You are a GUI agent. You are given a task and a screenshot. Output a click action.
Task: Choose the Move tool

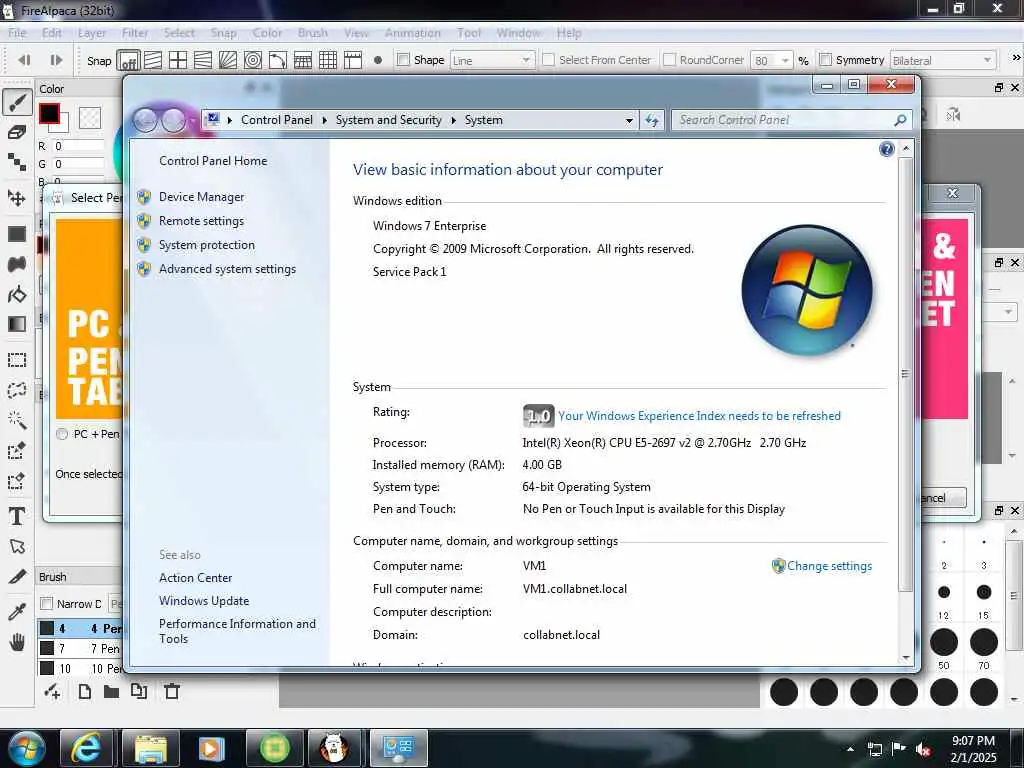click(x=17, y=198)
